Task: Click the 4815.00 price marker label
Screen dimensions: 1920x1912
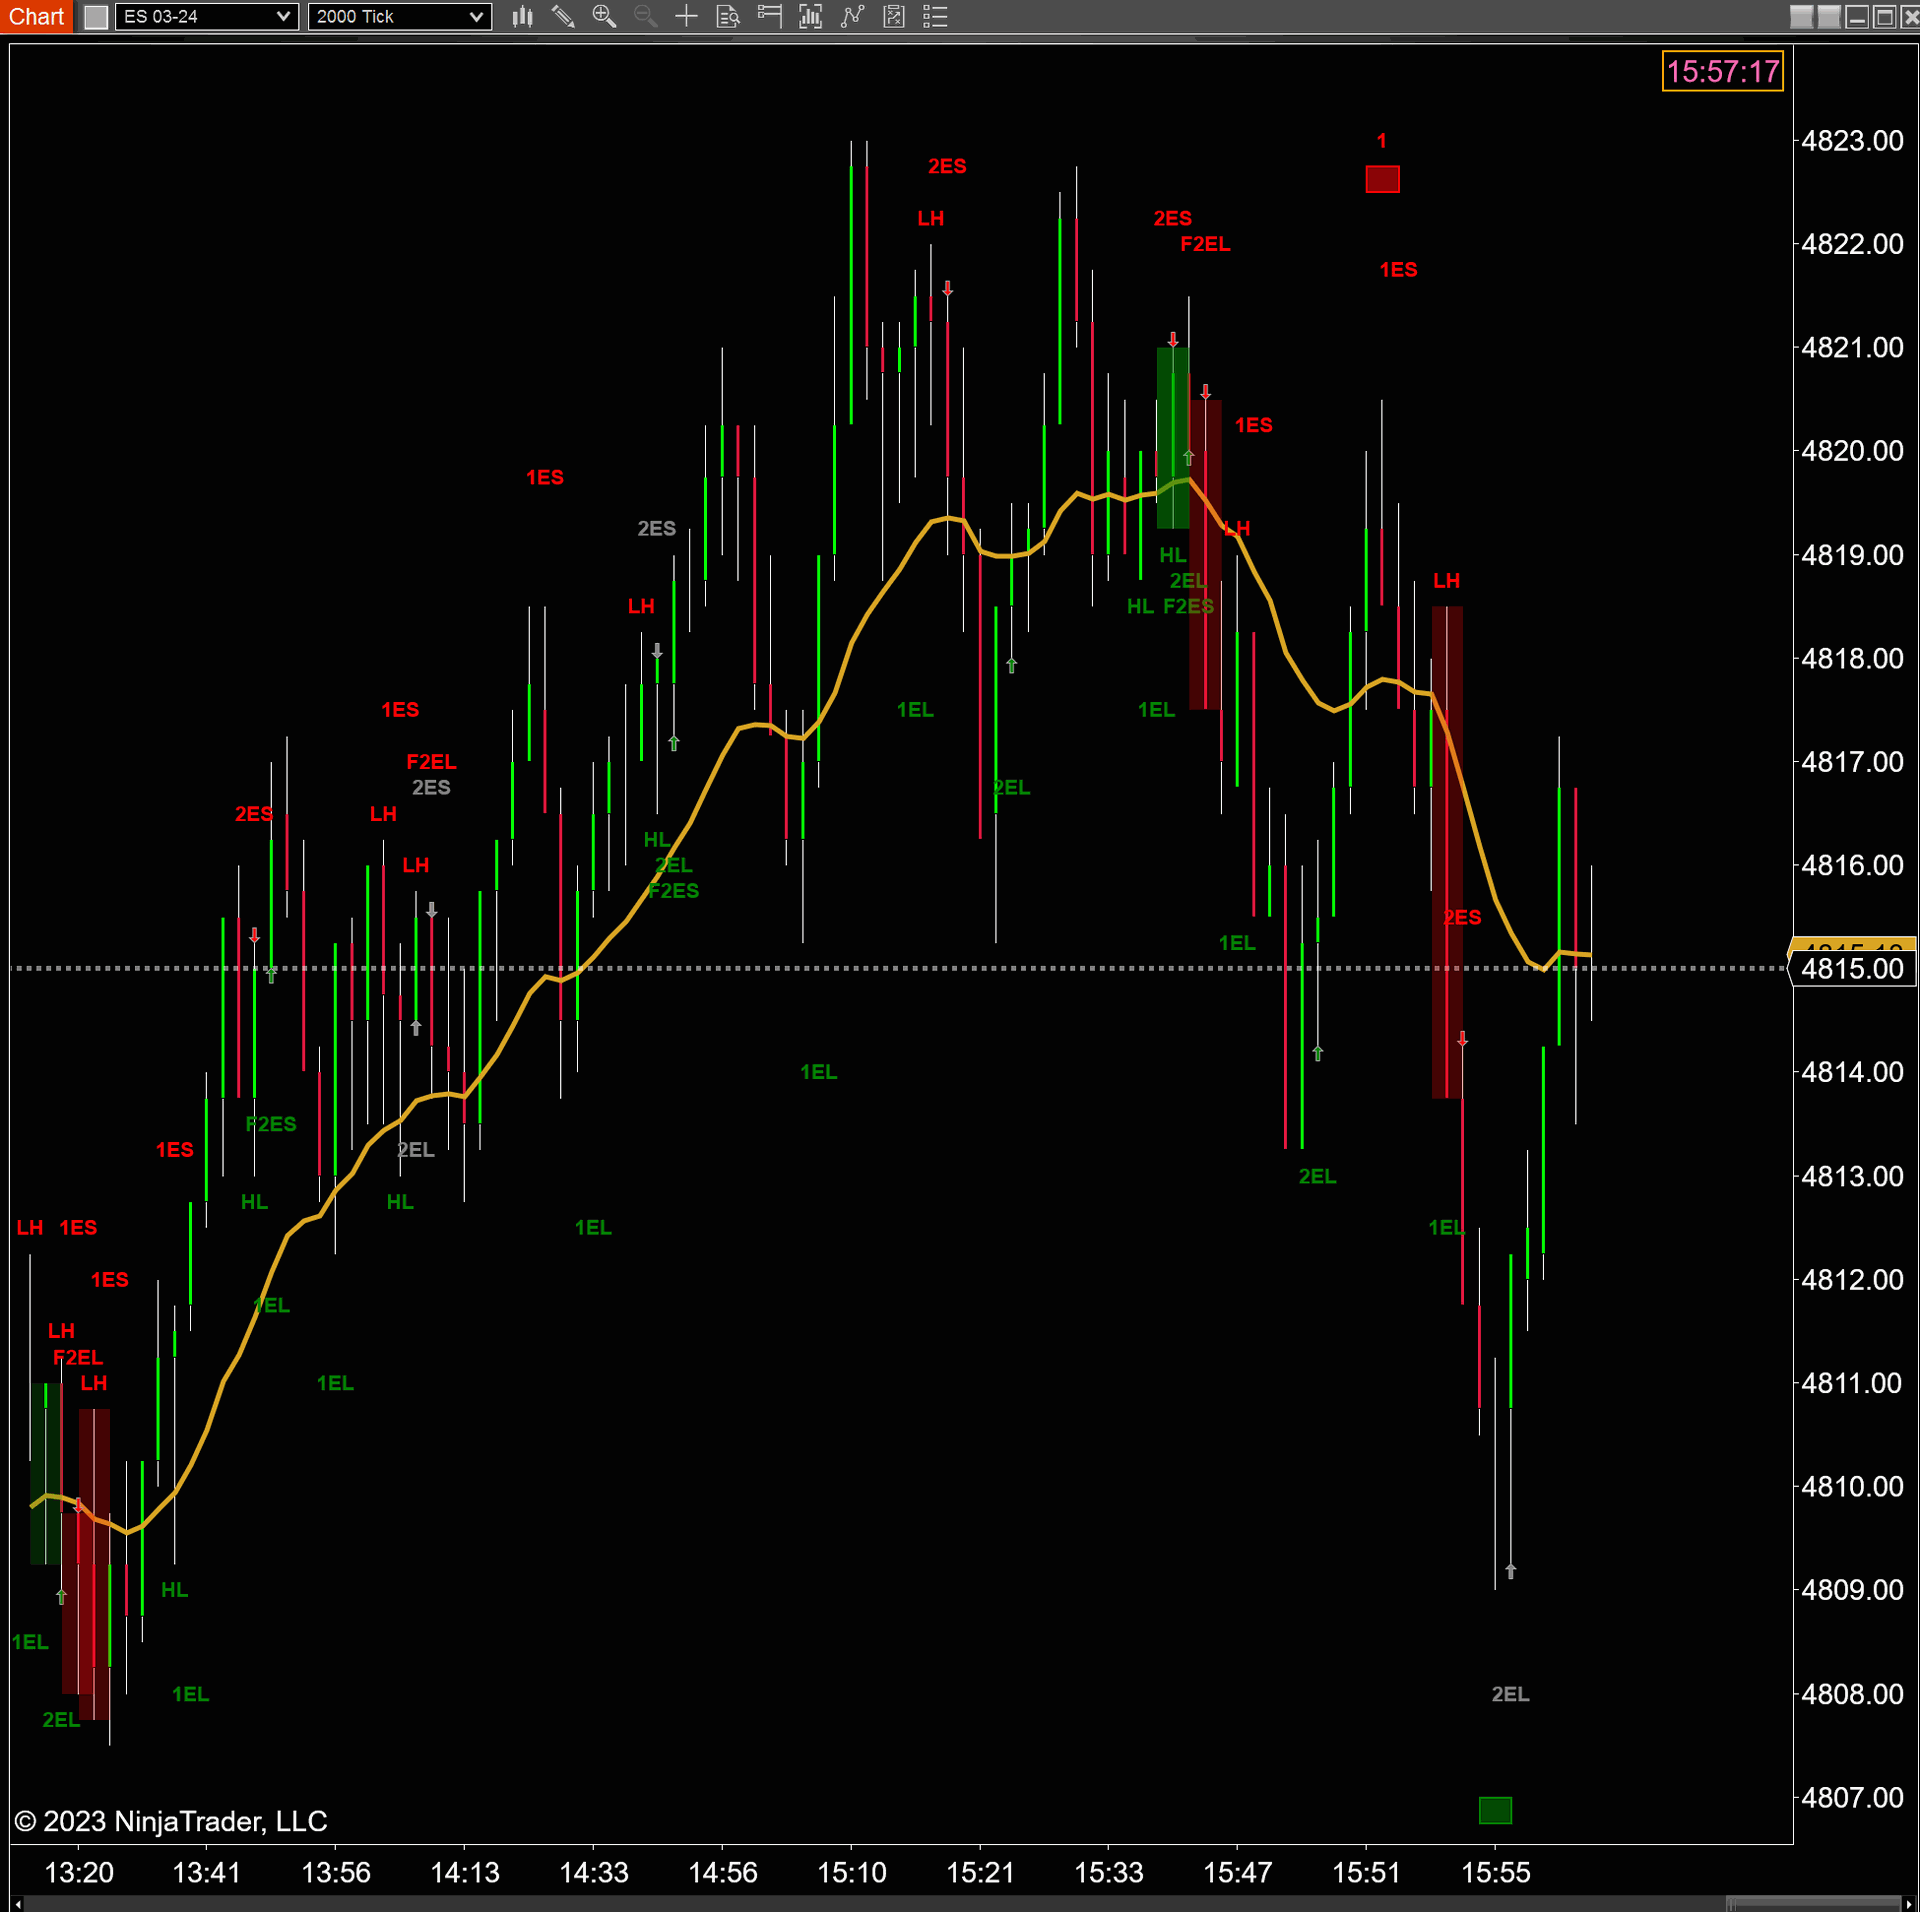Action: point(1852,969)
